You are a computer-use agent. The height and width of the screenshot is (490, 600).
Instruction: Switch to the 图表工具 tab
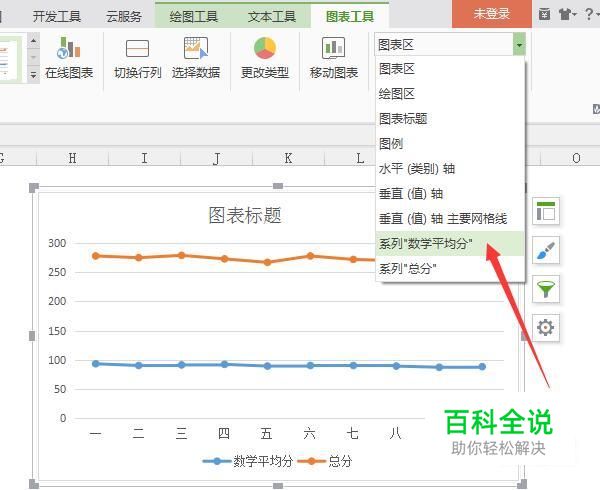click(350, 16)
